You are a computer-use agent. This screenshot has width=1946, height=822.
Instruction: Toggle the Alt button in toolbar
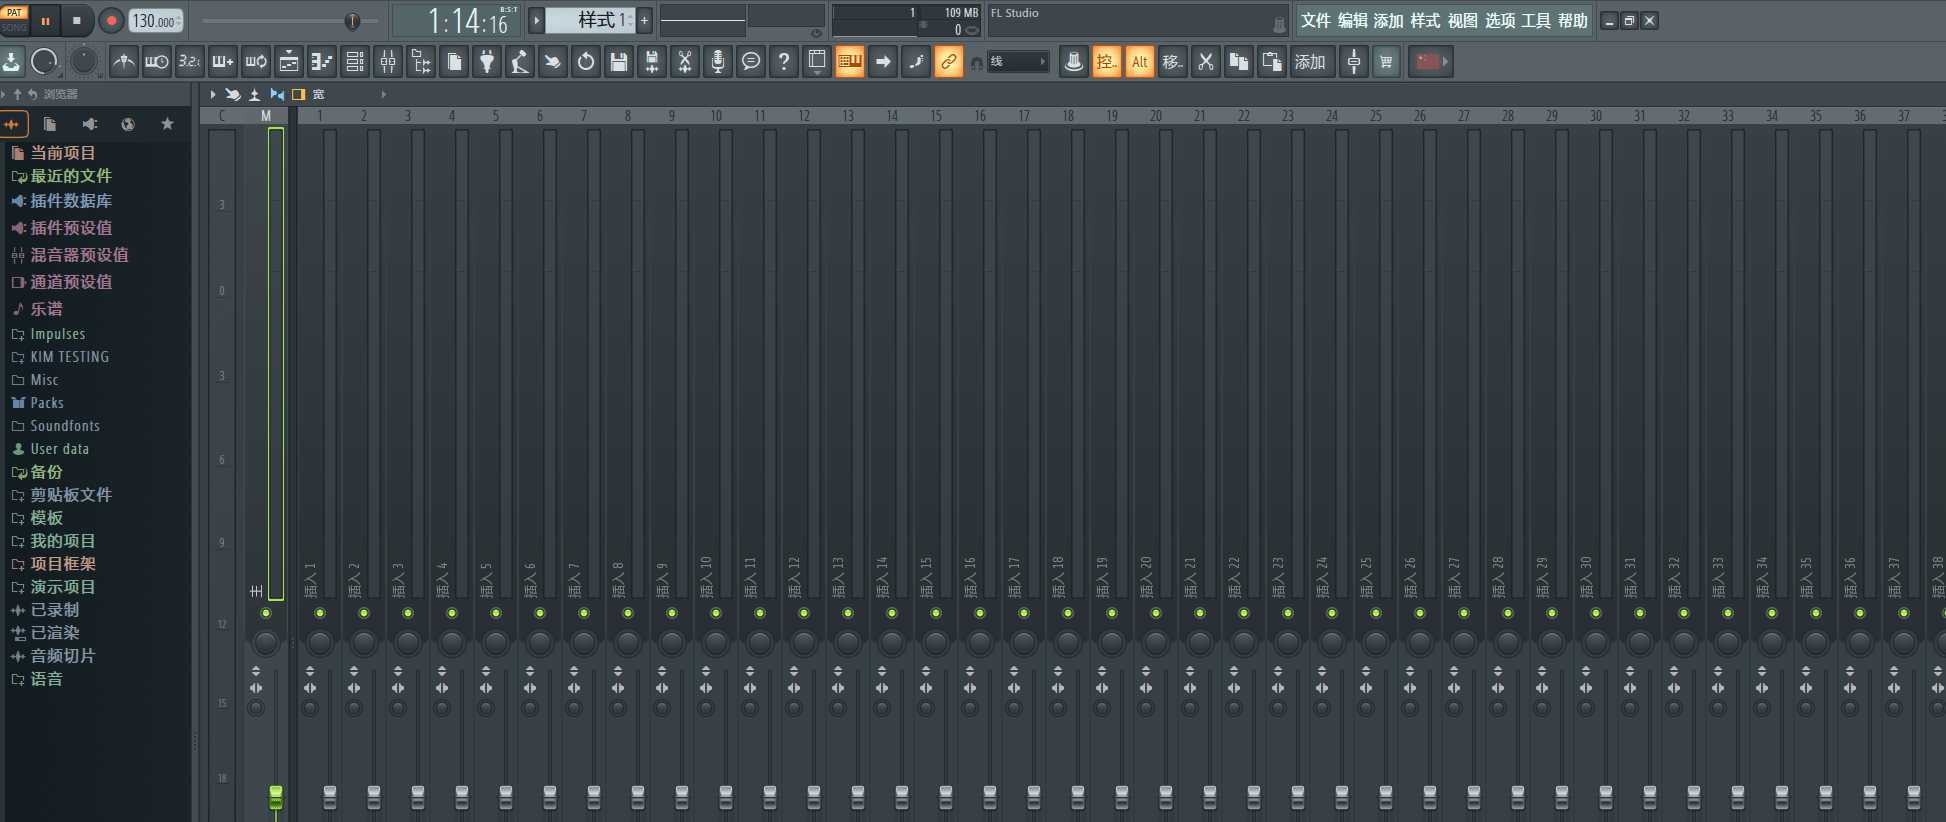tap(1140, 62)
